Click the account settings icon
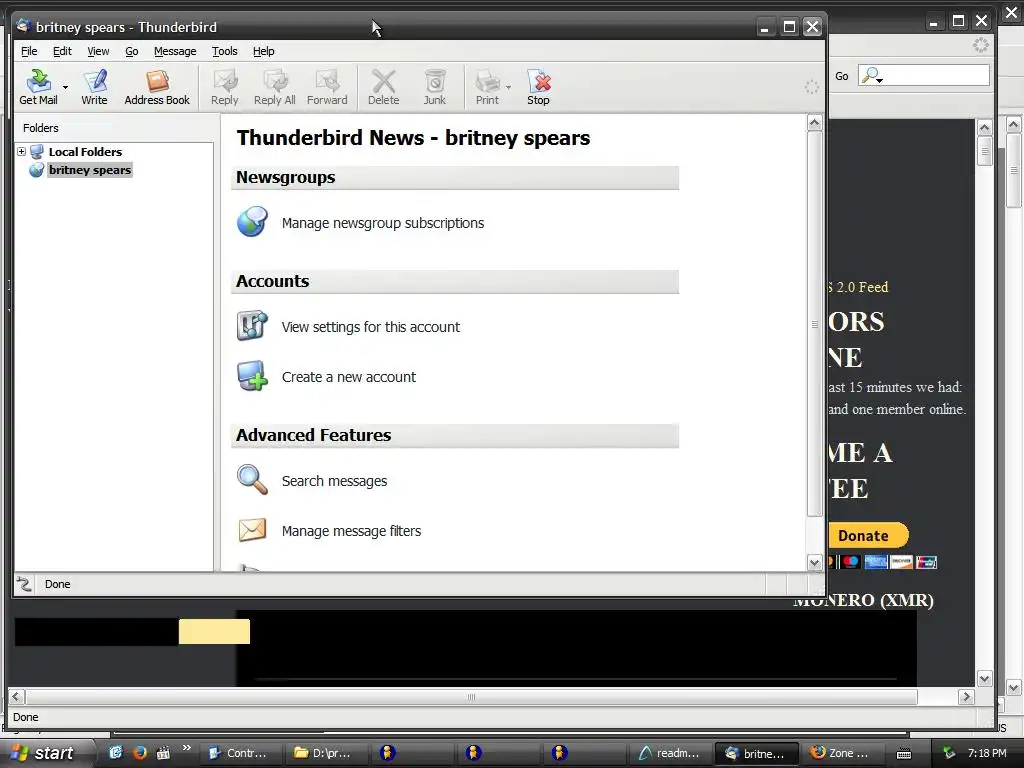Image resolution: width=1024 pixels, height=768 pixels. tap(252, 325)
